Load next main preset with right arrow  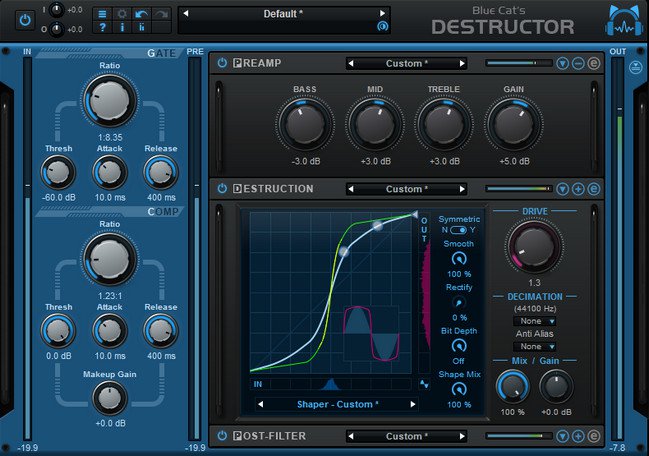click(x=382, y=14)
